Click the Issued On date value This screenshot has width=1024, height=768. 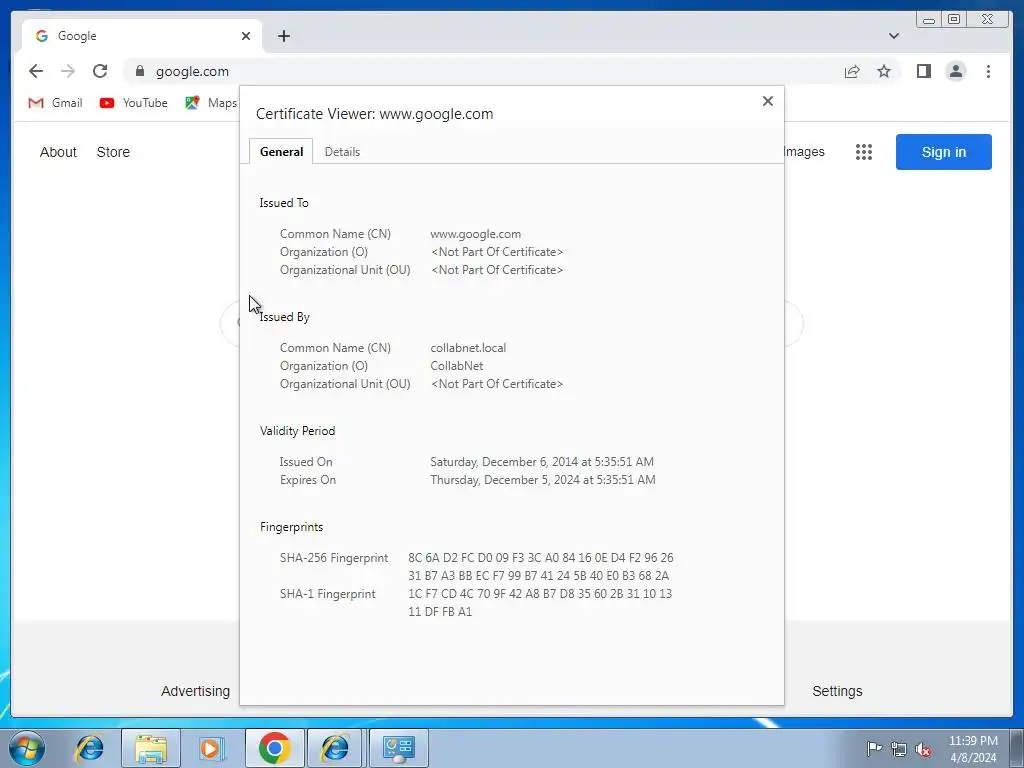[542, 462]
